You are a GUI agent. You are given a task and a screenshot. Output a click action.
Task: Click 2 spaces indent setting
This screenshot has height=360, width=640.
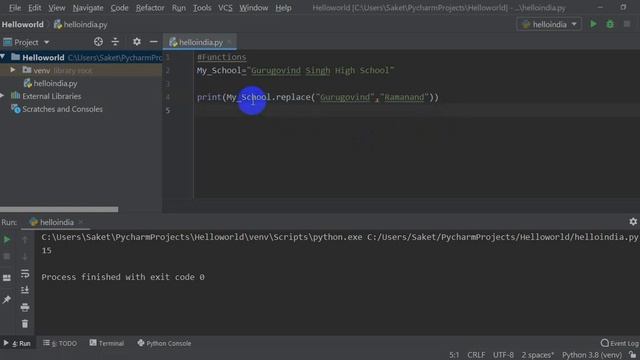coord(538,355)
